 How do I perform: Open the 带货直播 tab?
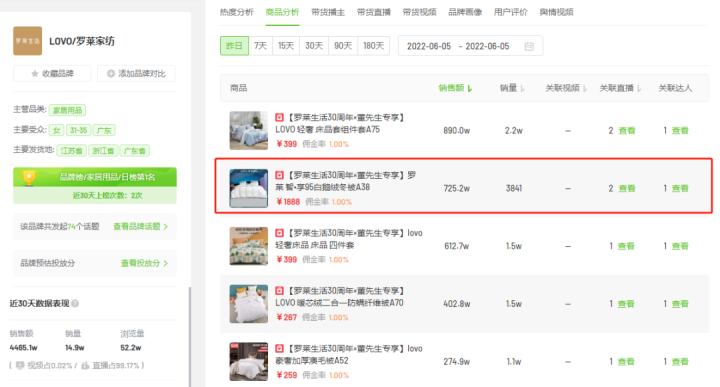pyautogui.click(x=373, y=12)
